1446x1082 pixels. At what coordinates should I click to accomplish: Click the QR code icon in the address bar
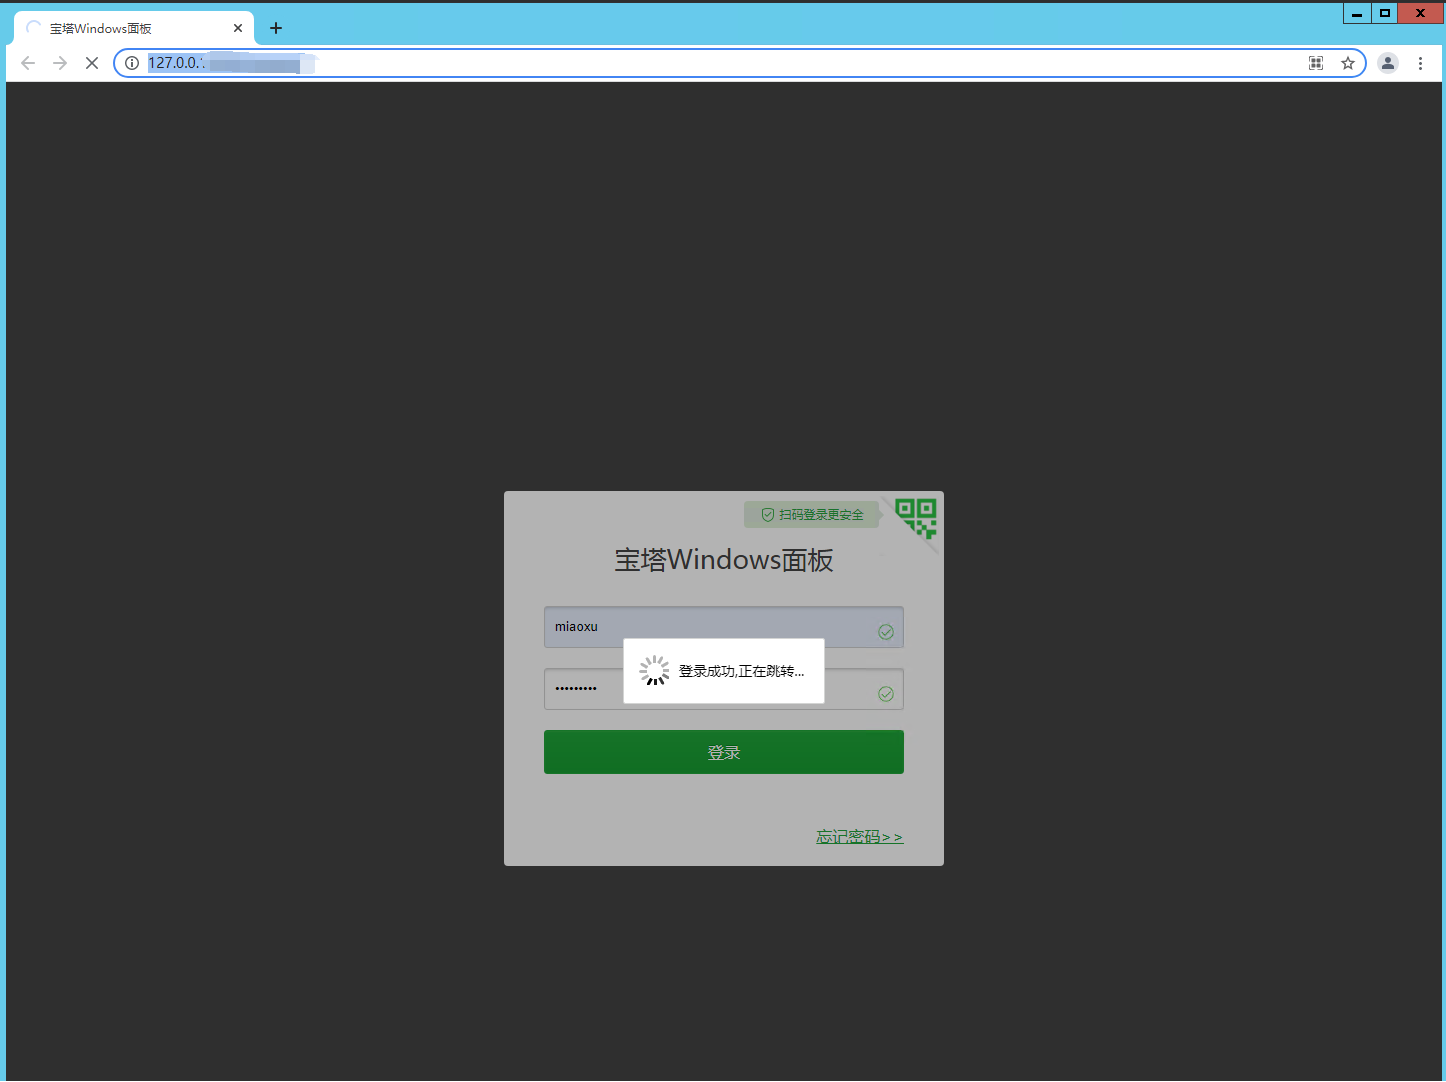[1316, 63]
